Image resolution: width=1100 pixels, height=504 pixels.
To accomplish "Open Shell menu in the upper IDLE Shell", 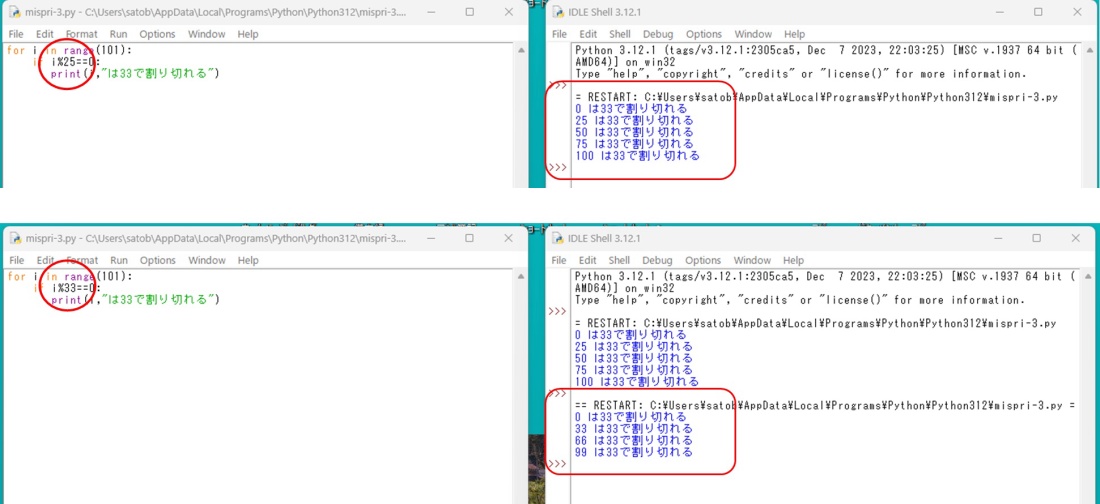I will point(620,34).
